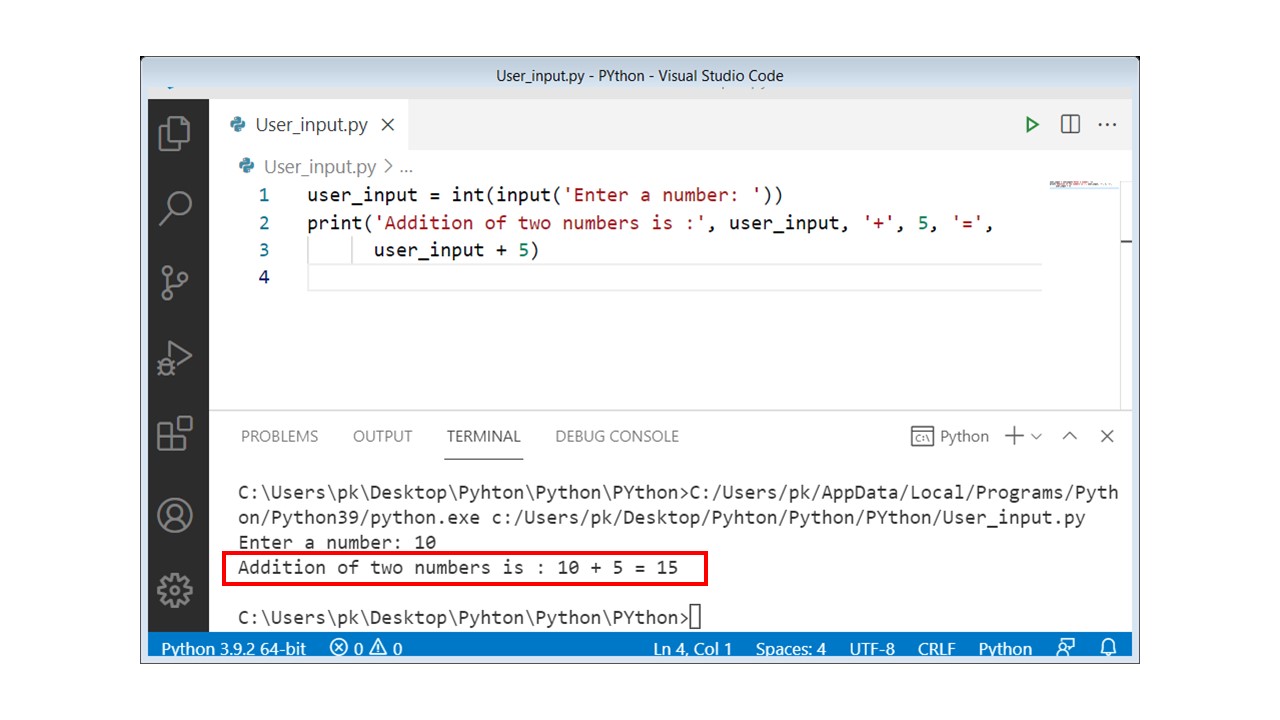This screenshot has height=720, width=1280.
Task: Select Python 3.9.2 64-bit interpreter in status bar
Action: coord(233,648)
